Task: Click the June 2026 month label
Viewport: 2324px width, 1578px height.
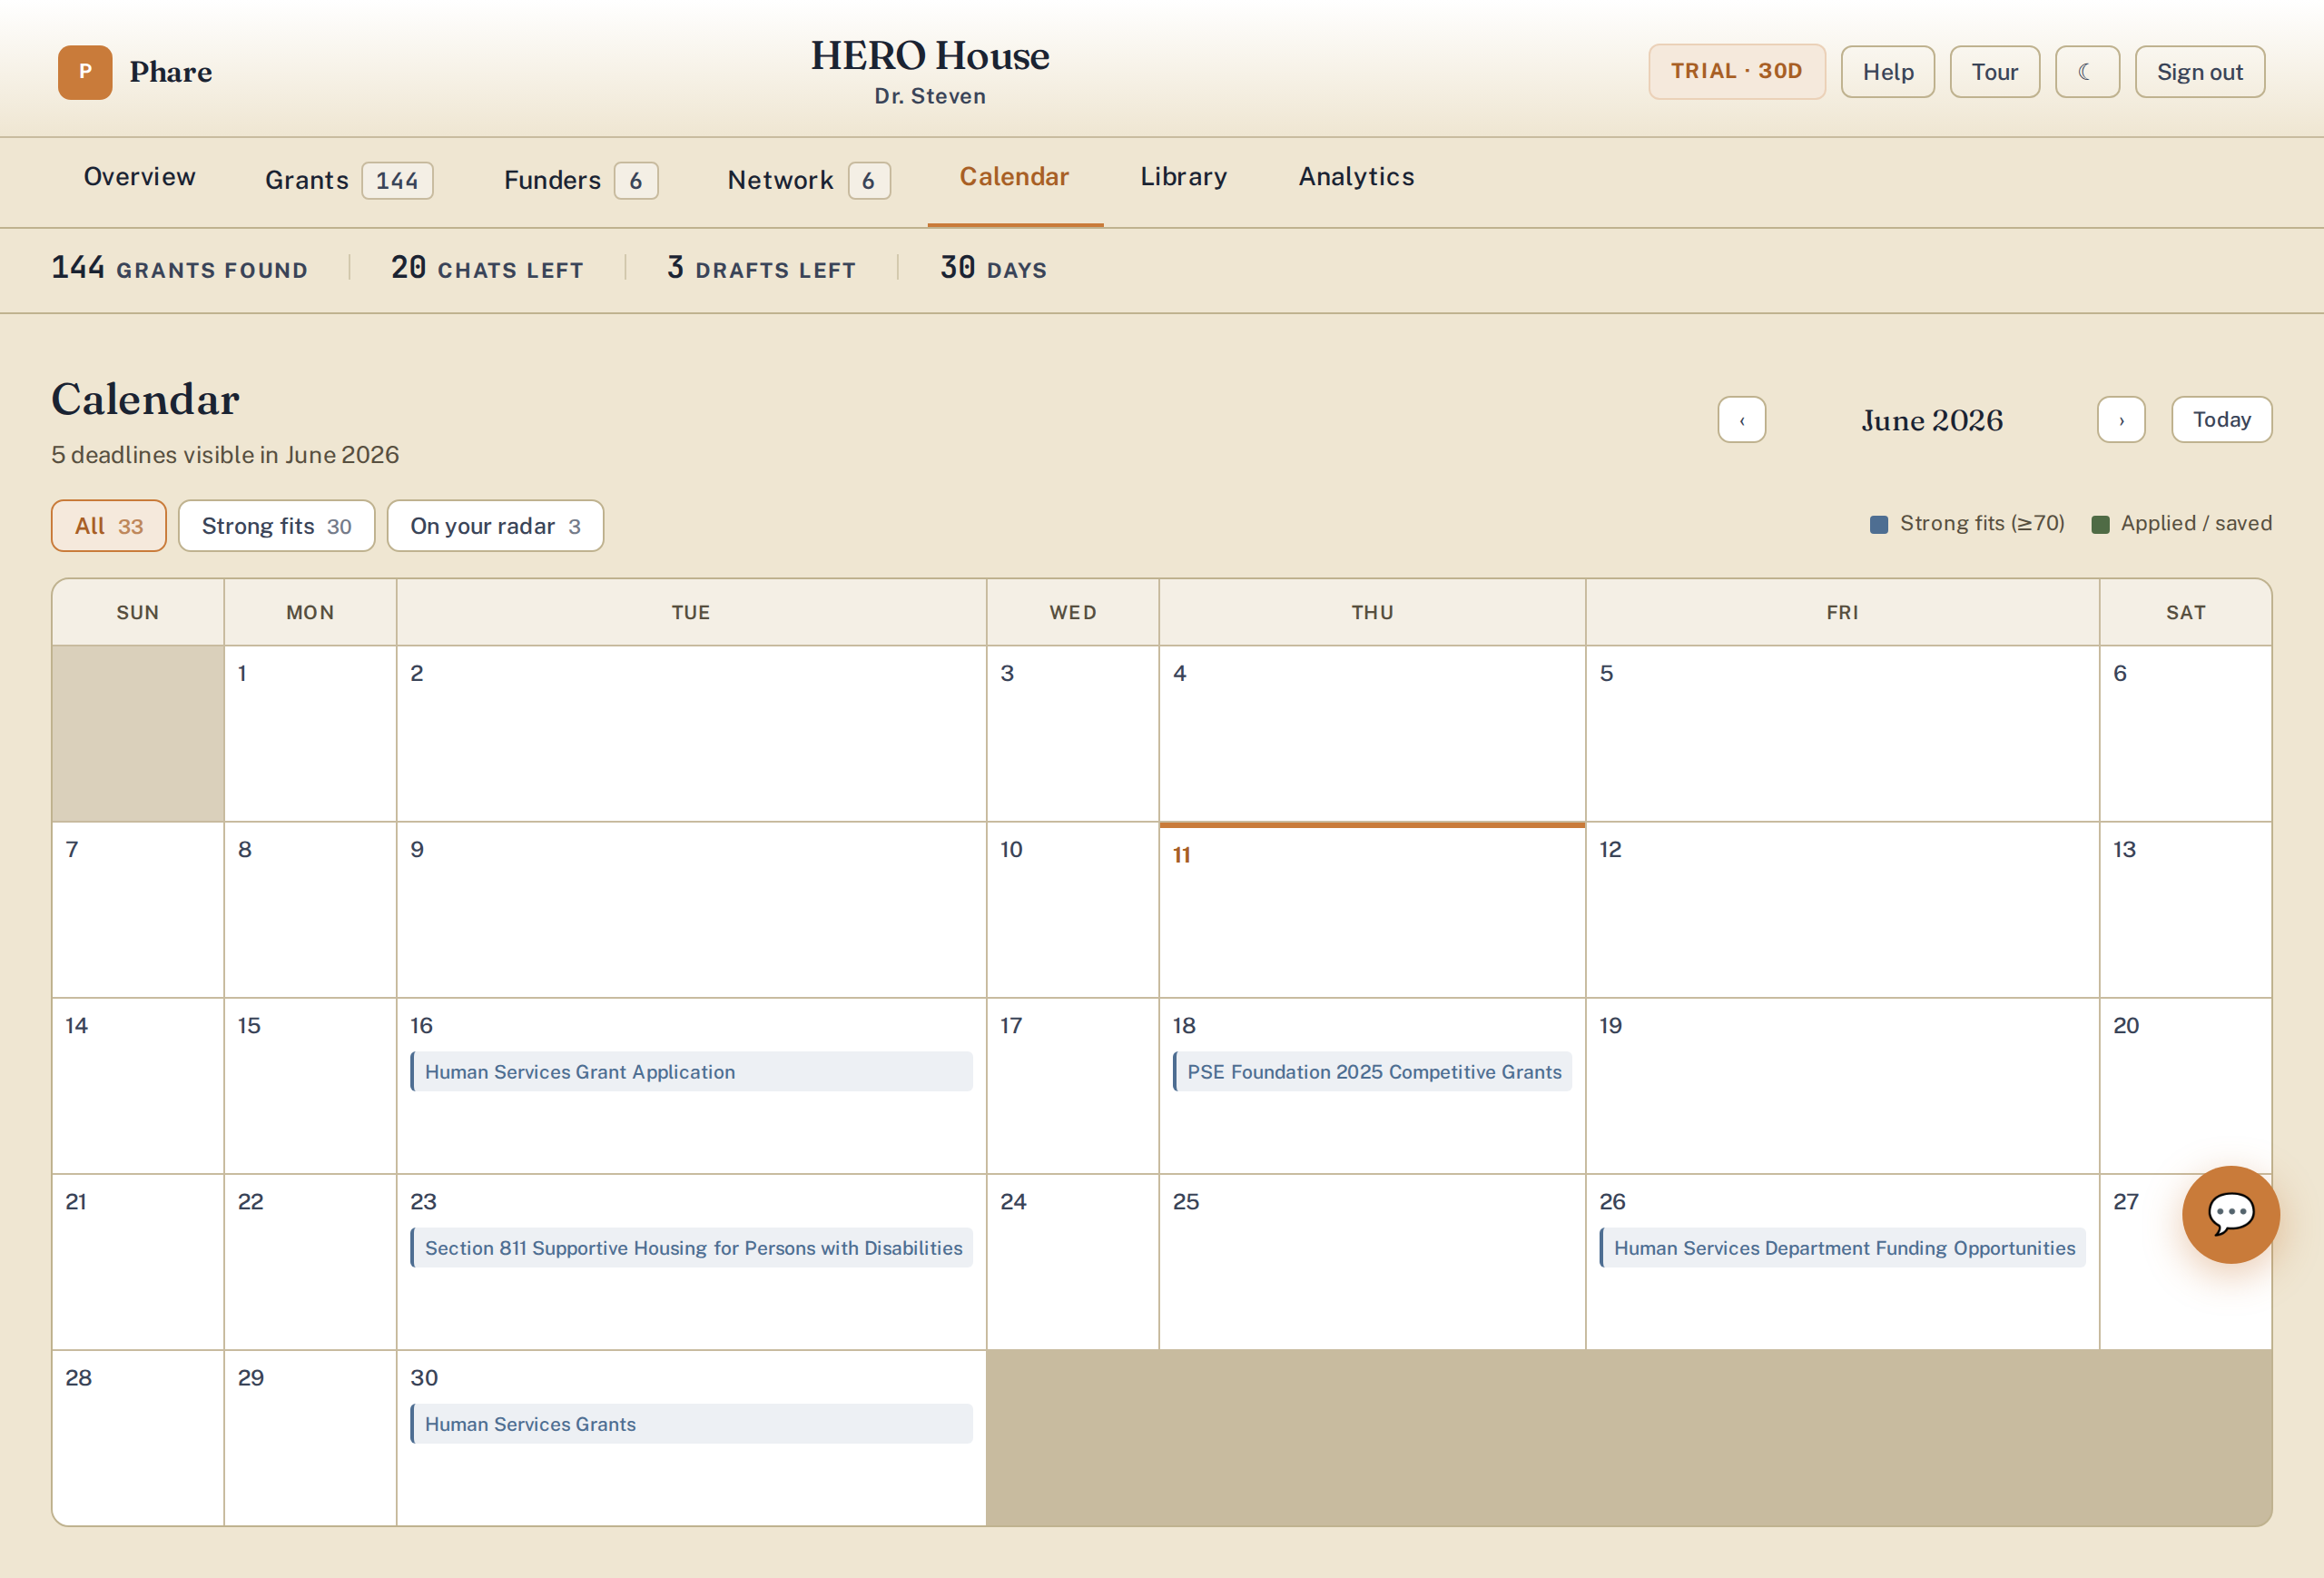Action: (x=1932, y=421)
